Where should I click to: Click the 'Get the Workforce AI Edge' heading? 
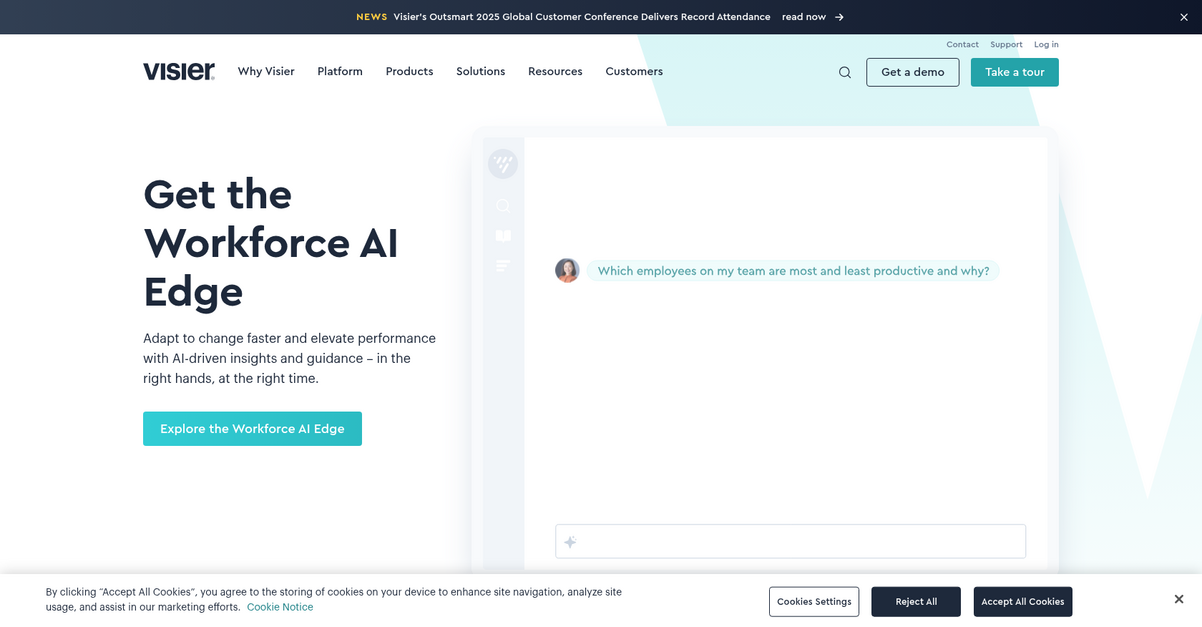click(271, 243)
